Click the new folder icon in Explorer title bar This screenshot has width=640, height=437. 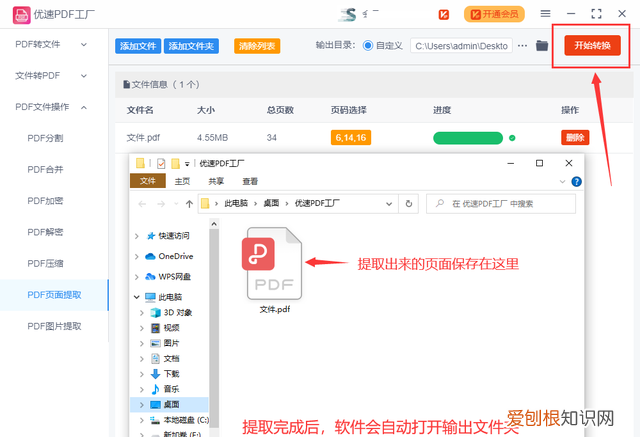[175, 164]
